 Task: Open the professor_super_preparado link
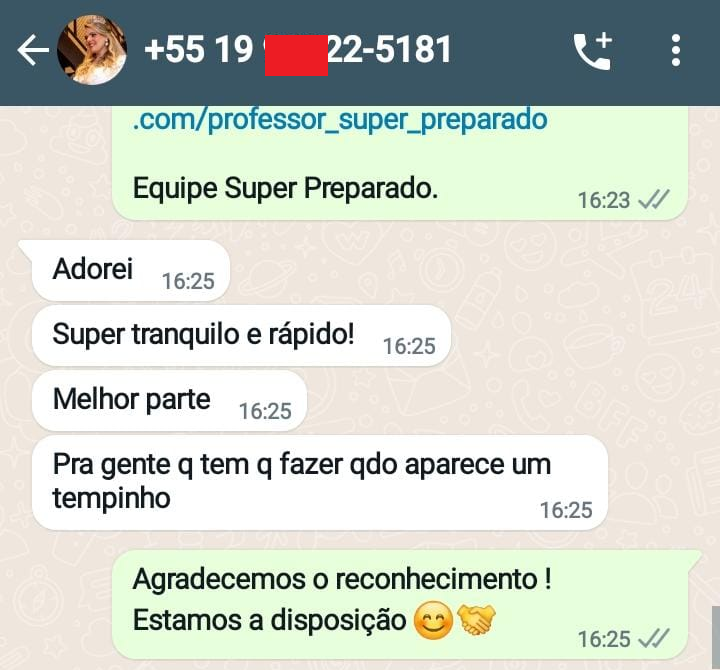[x=340, y=119]
